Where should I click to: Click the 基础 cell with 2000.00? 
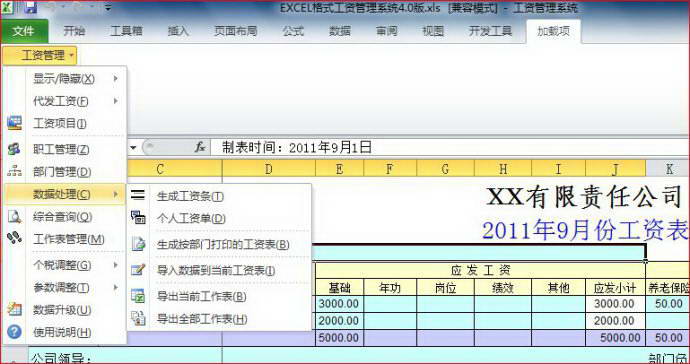coord(339,321)
